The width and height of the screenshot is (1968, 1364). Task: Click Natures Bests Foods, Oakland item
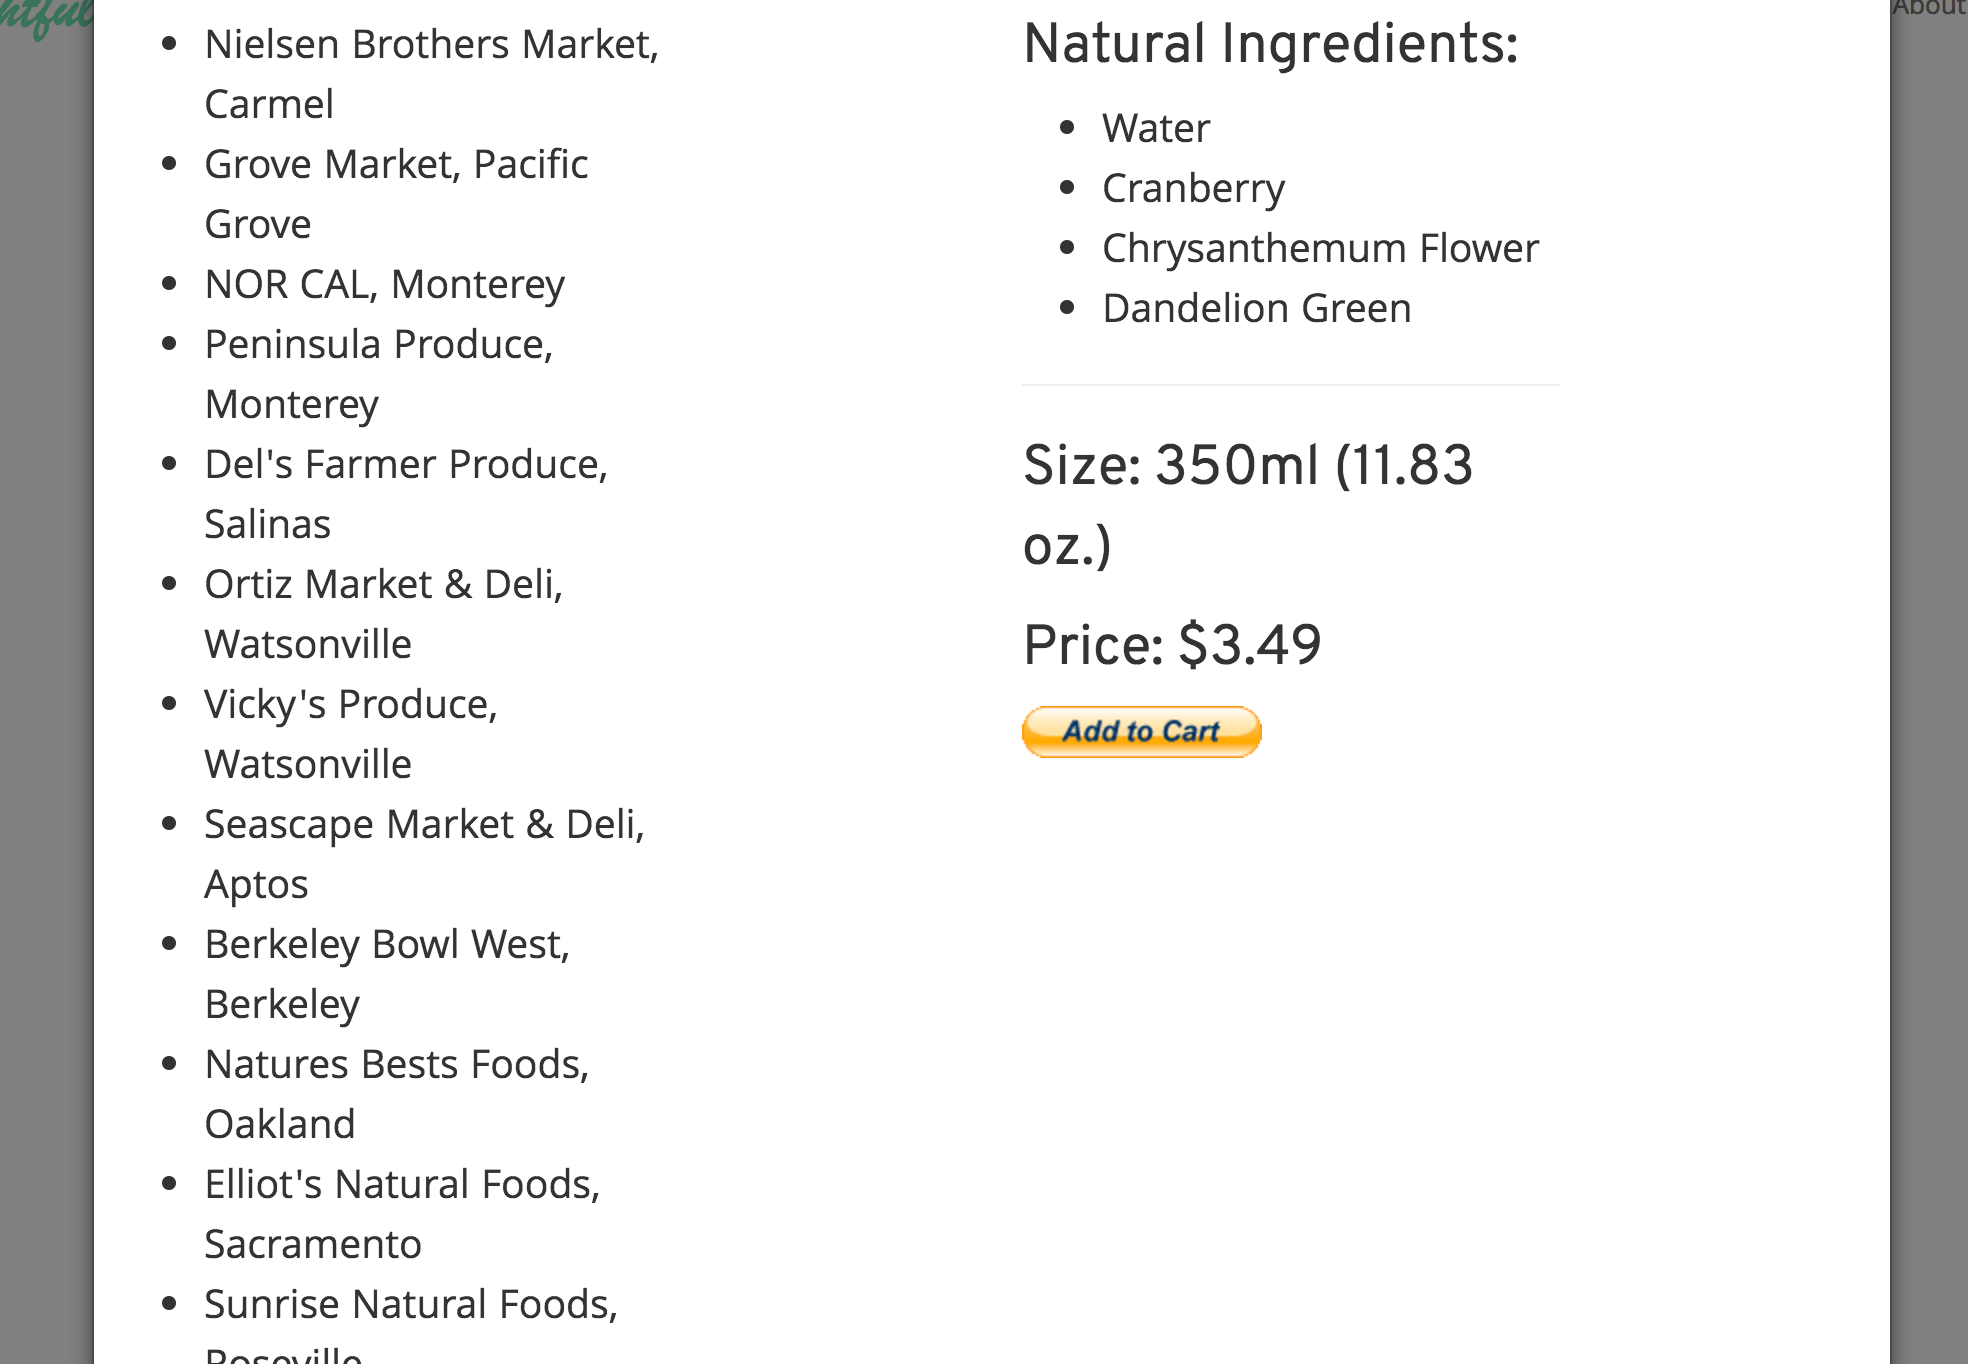[397, 1094]
